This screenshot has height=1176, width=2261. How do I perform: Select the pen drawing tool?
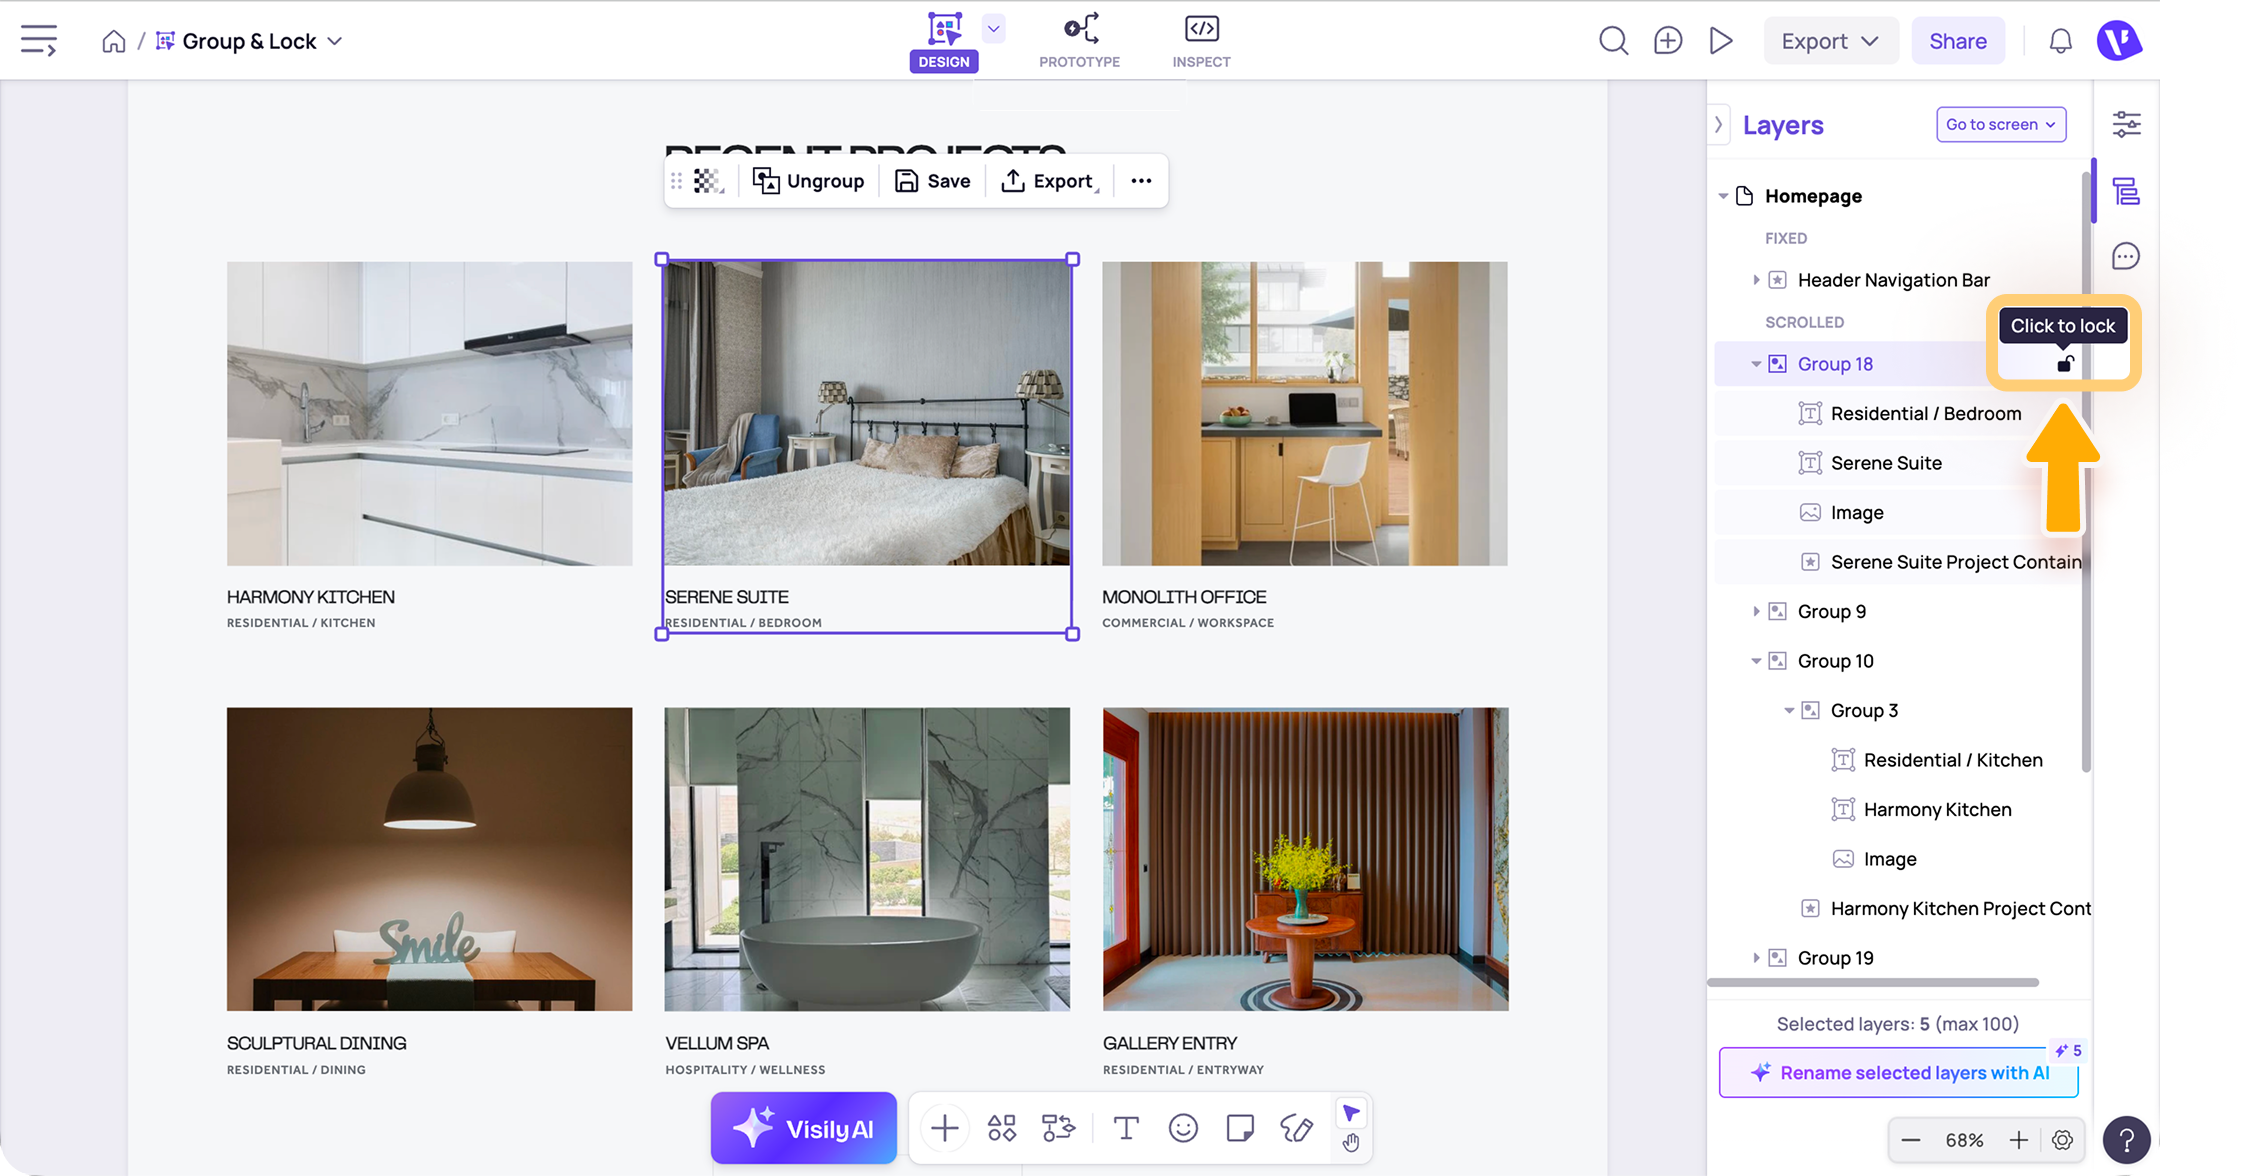pyautogui.click(x=1297, y=1129)
